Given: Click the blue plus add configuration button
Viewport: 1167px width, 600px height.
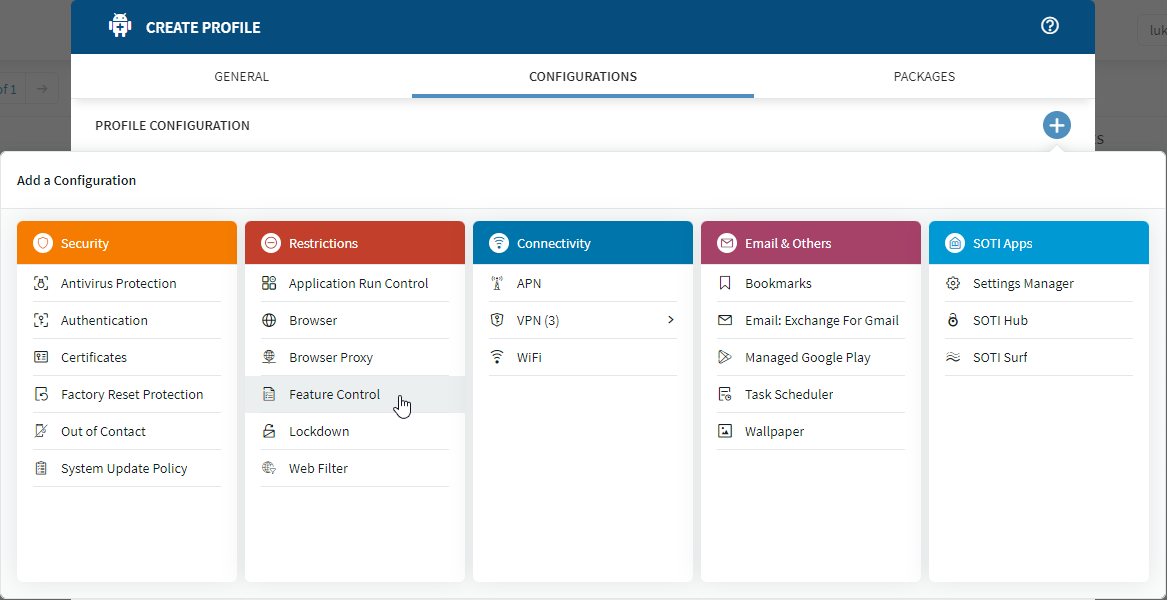Looking at the screenshot, I should [1057, 125].
